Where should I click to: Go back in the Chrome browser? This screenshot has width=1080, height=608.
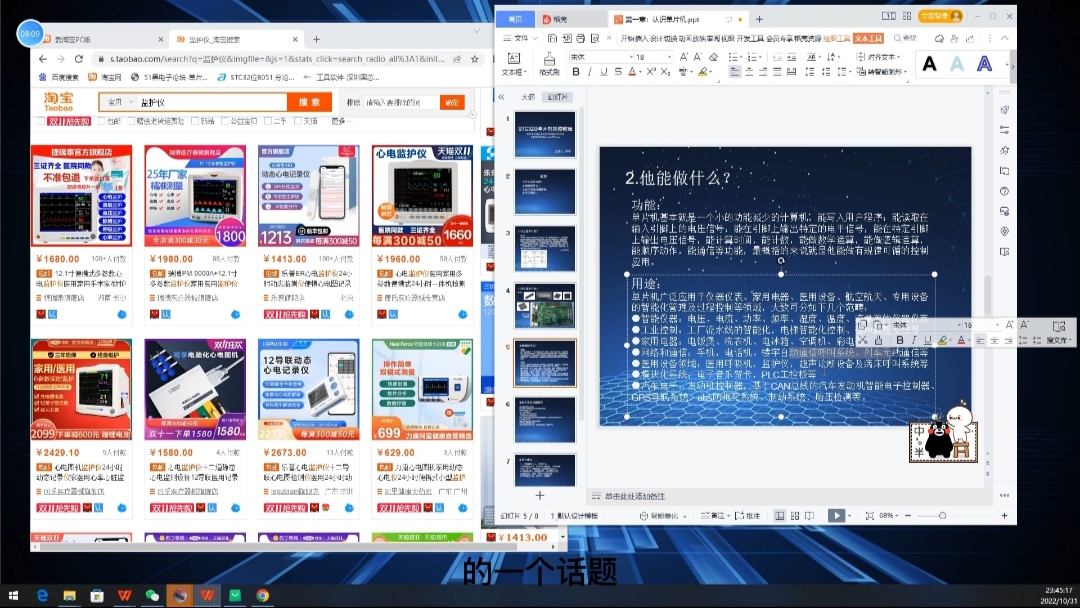point(43,59)
